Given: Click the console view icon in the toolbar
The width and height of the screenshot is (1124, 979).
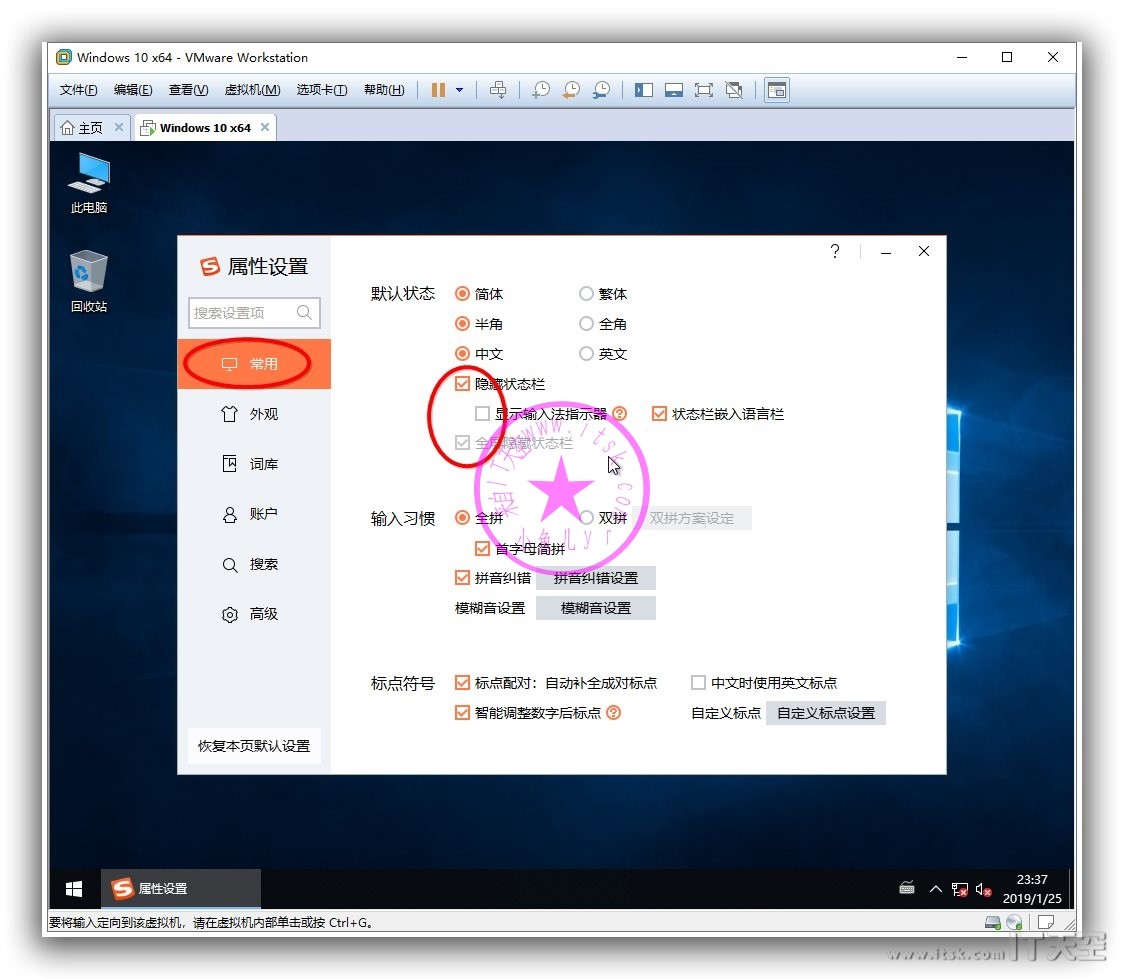Looking at the screenshot, I should (x=777, y=90).
